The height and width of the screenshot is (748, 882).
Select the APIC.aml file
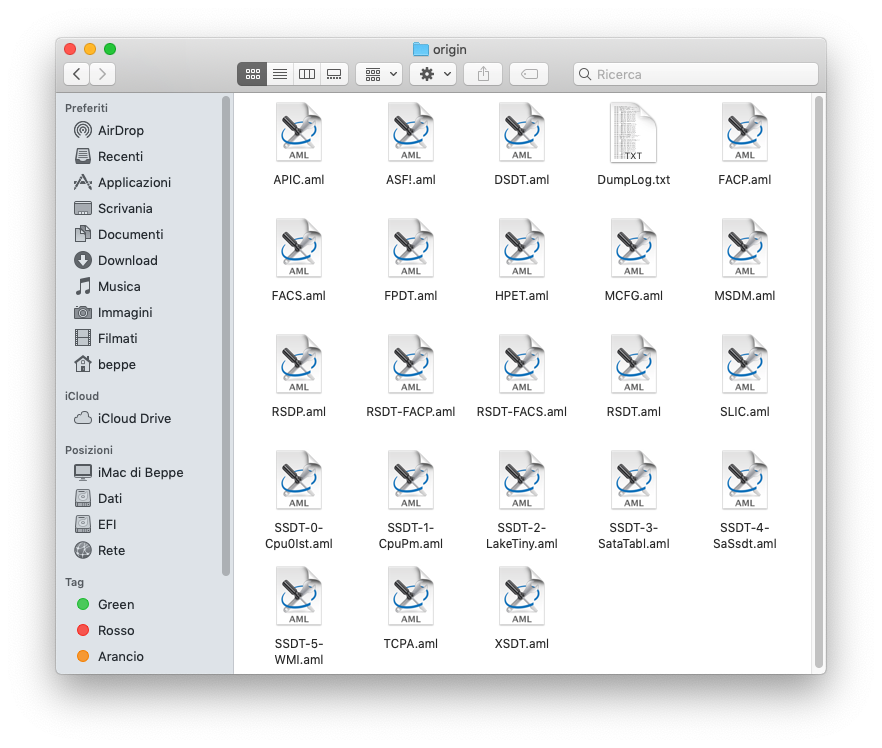(299, 144)
